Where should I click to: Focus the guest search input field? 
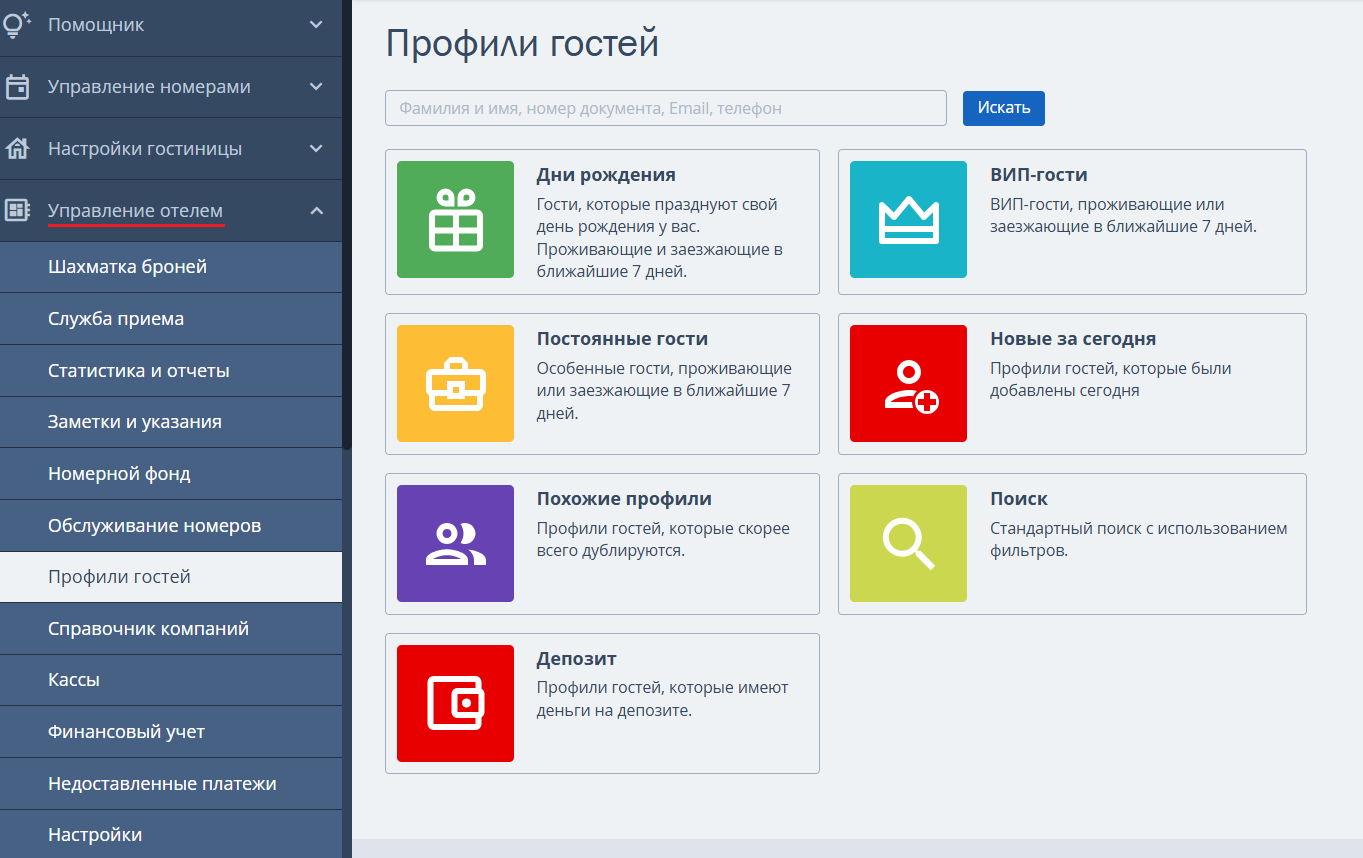[666, 108]
